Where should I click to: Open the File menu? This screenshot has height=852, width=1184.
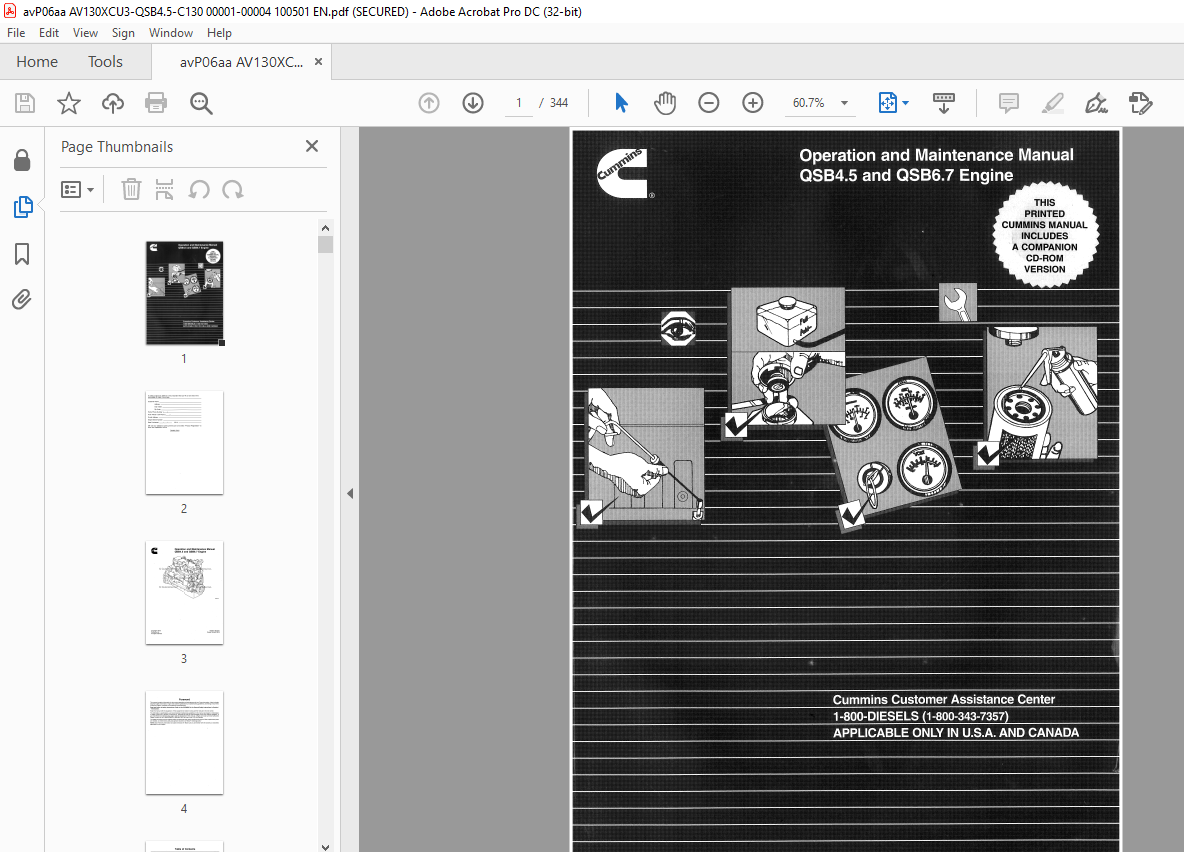coord(16,32)
